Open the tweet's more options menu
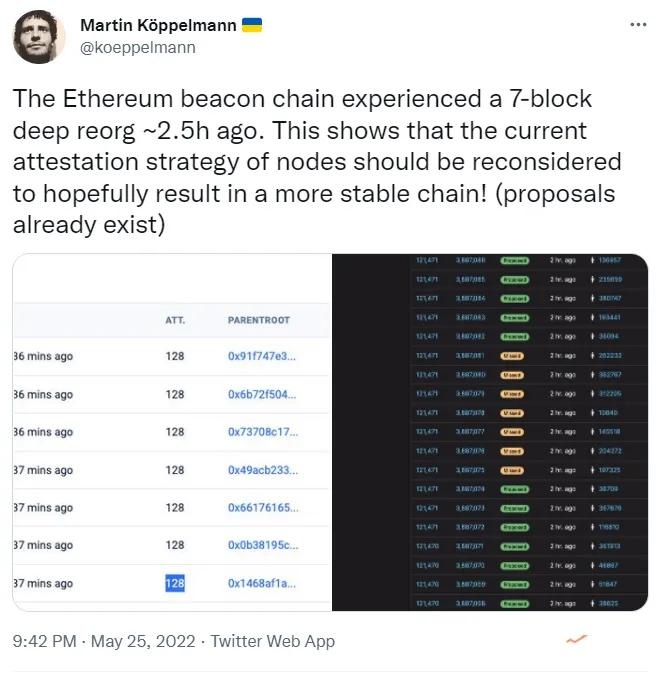 coord(637,24)
